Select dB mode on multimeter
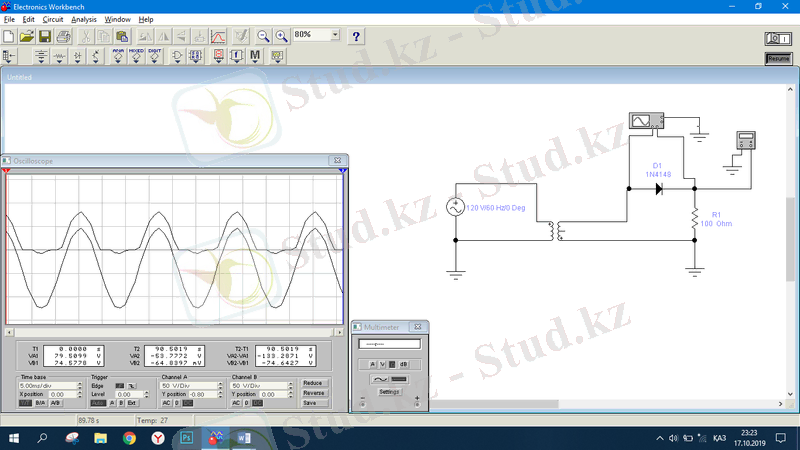This screenshot has width=800, height=450. [x=404, y=364]
